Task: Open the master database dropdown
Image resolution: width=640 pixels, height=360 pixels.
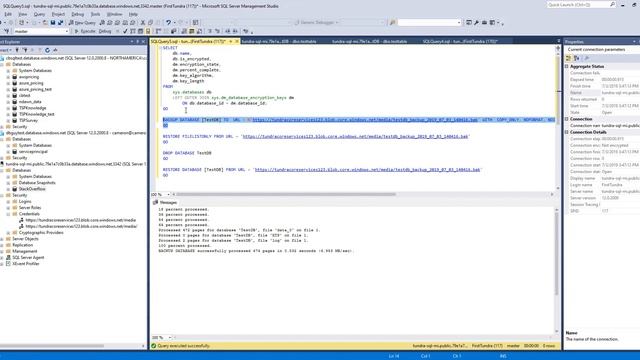Action: [67, 31]
